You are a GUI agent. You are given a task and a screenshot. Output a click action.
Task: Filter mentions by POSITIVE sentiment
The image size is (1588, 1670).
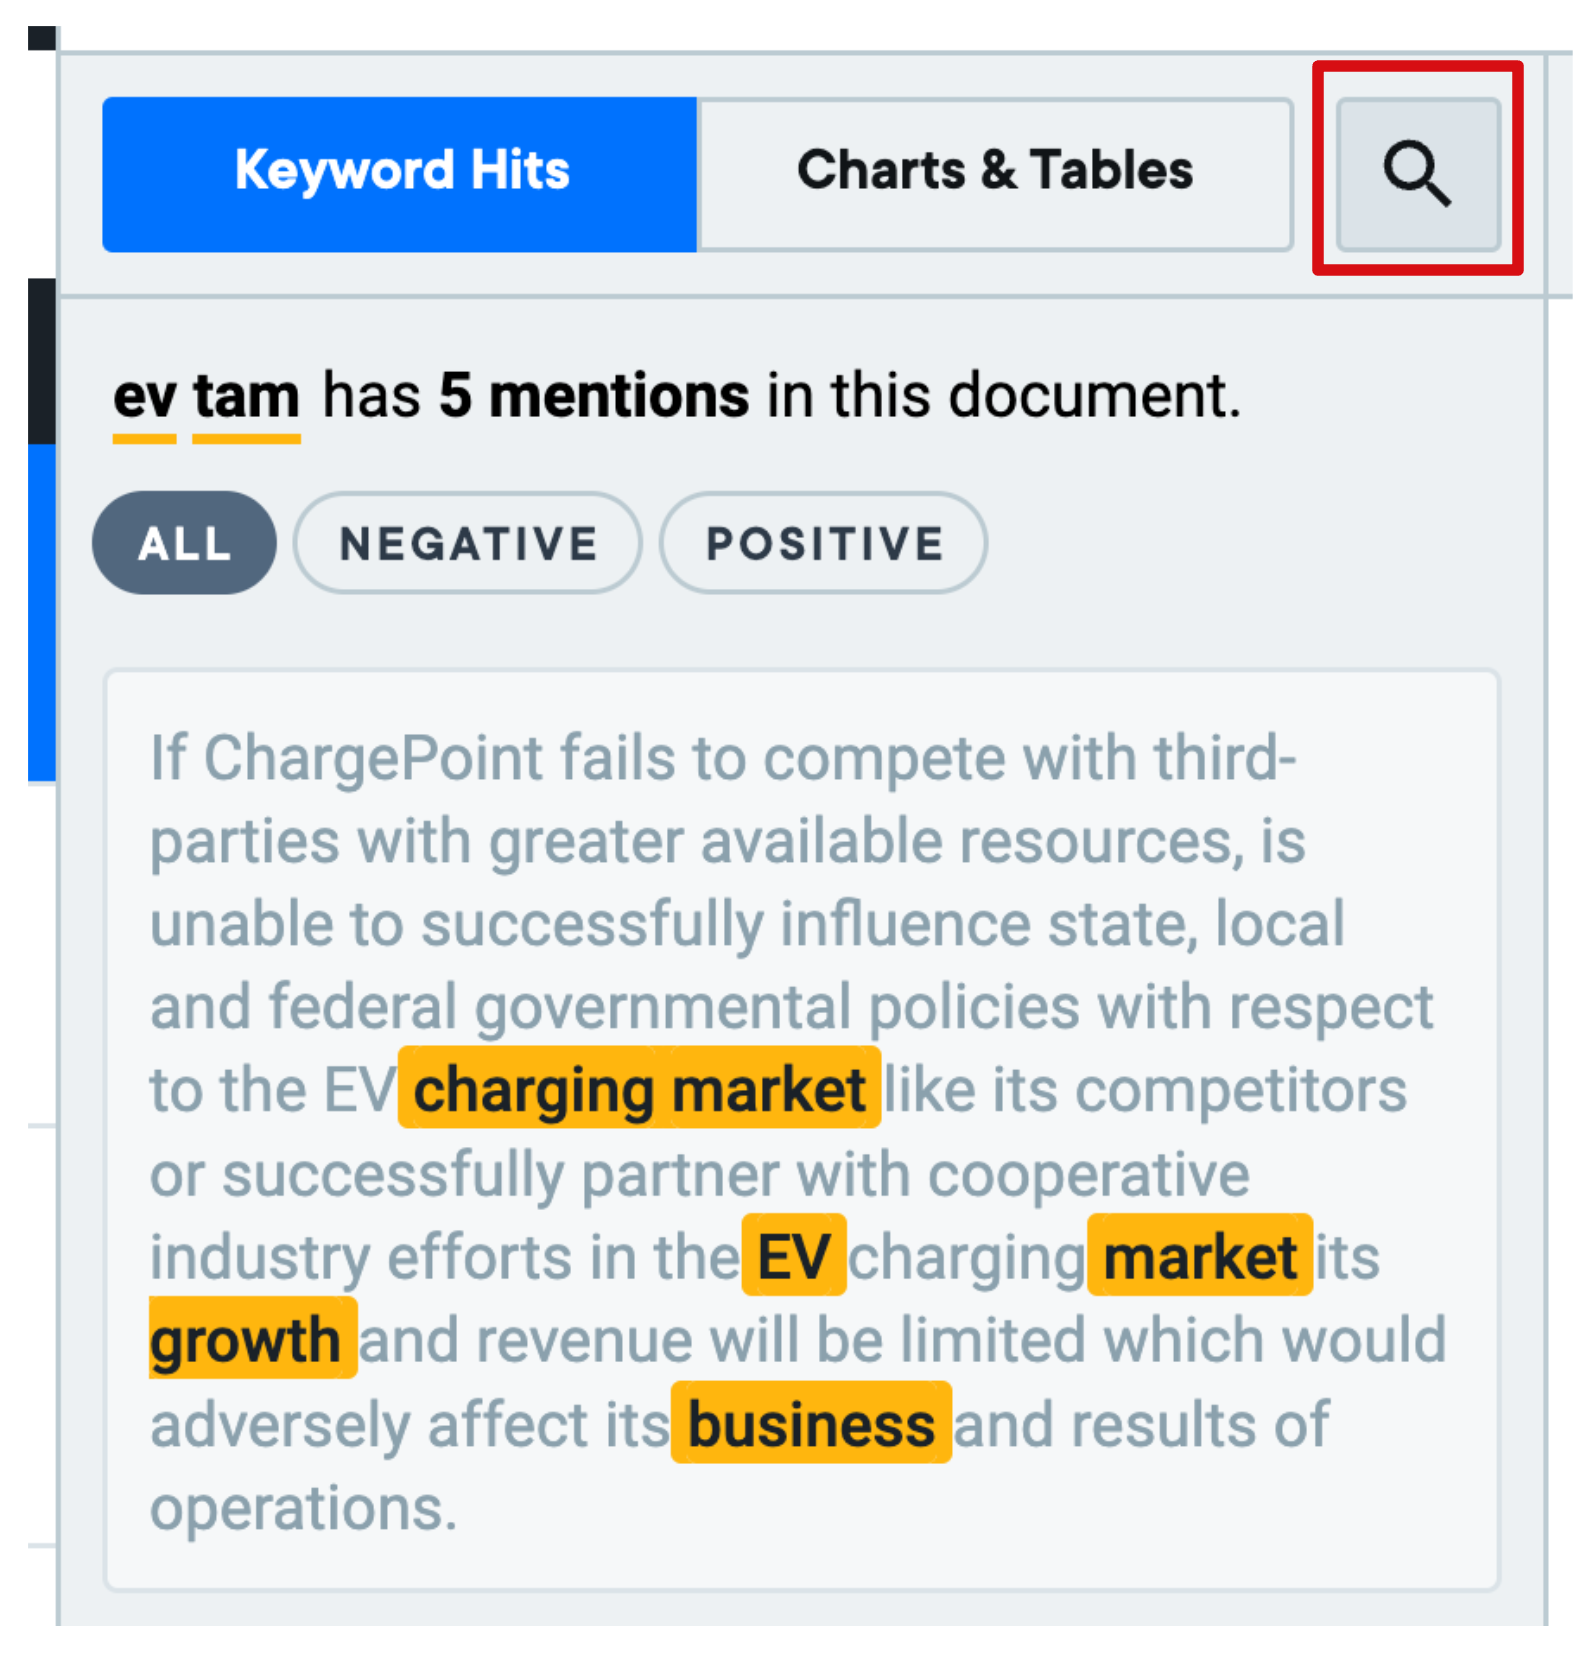tap(824, 543)
